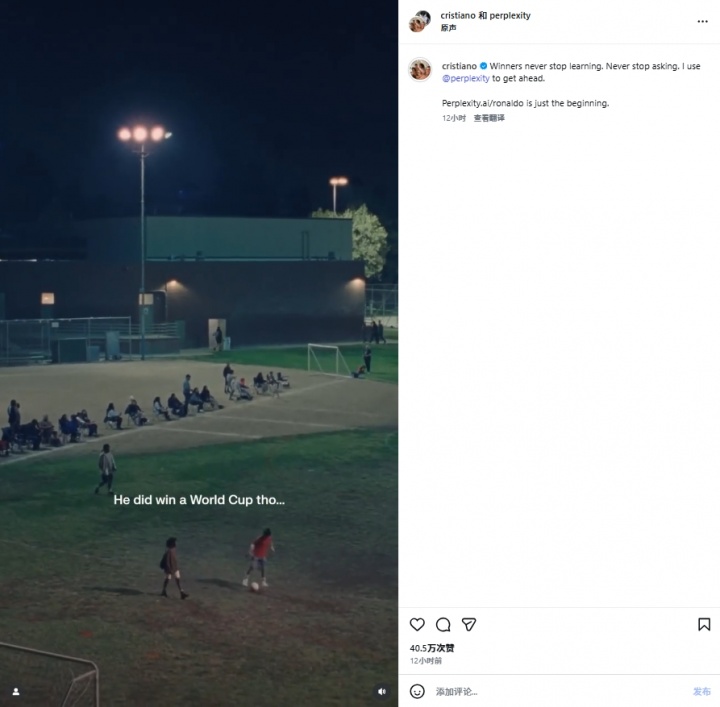Click the combined profile avatars in the header
The image size is (720, 707).
420,21
